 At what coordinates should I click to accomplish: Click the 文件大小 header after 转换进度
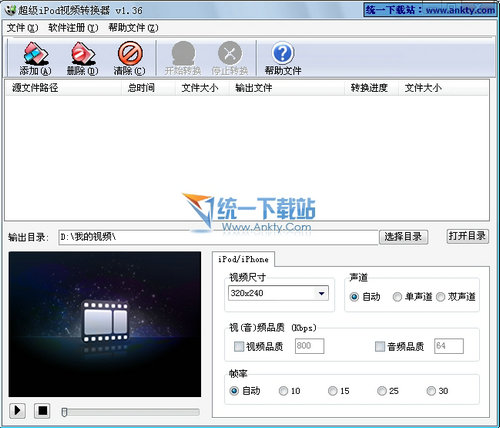point(443,88)
